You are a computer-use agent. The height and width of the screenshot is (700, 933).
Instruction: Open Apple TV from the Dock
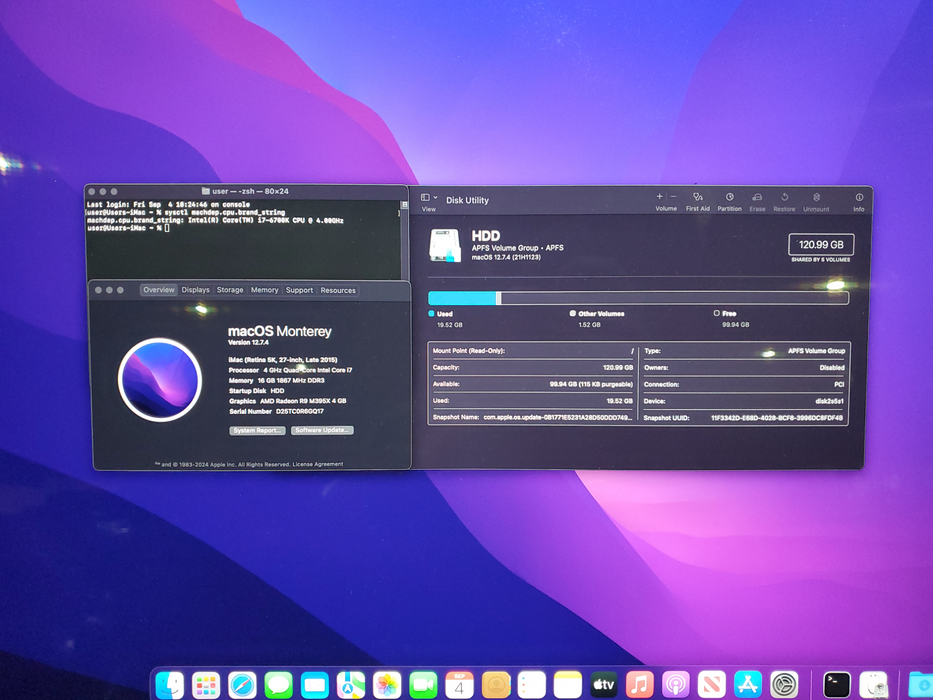[603, 685]
